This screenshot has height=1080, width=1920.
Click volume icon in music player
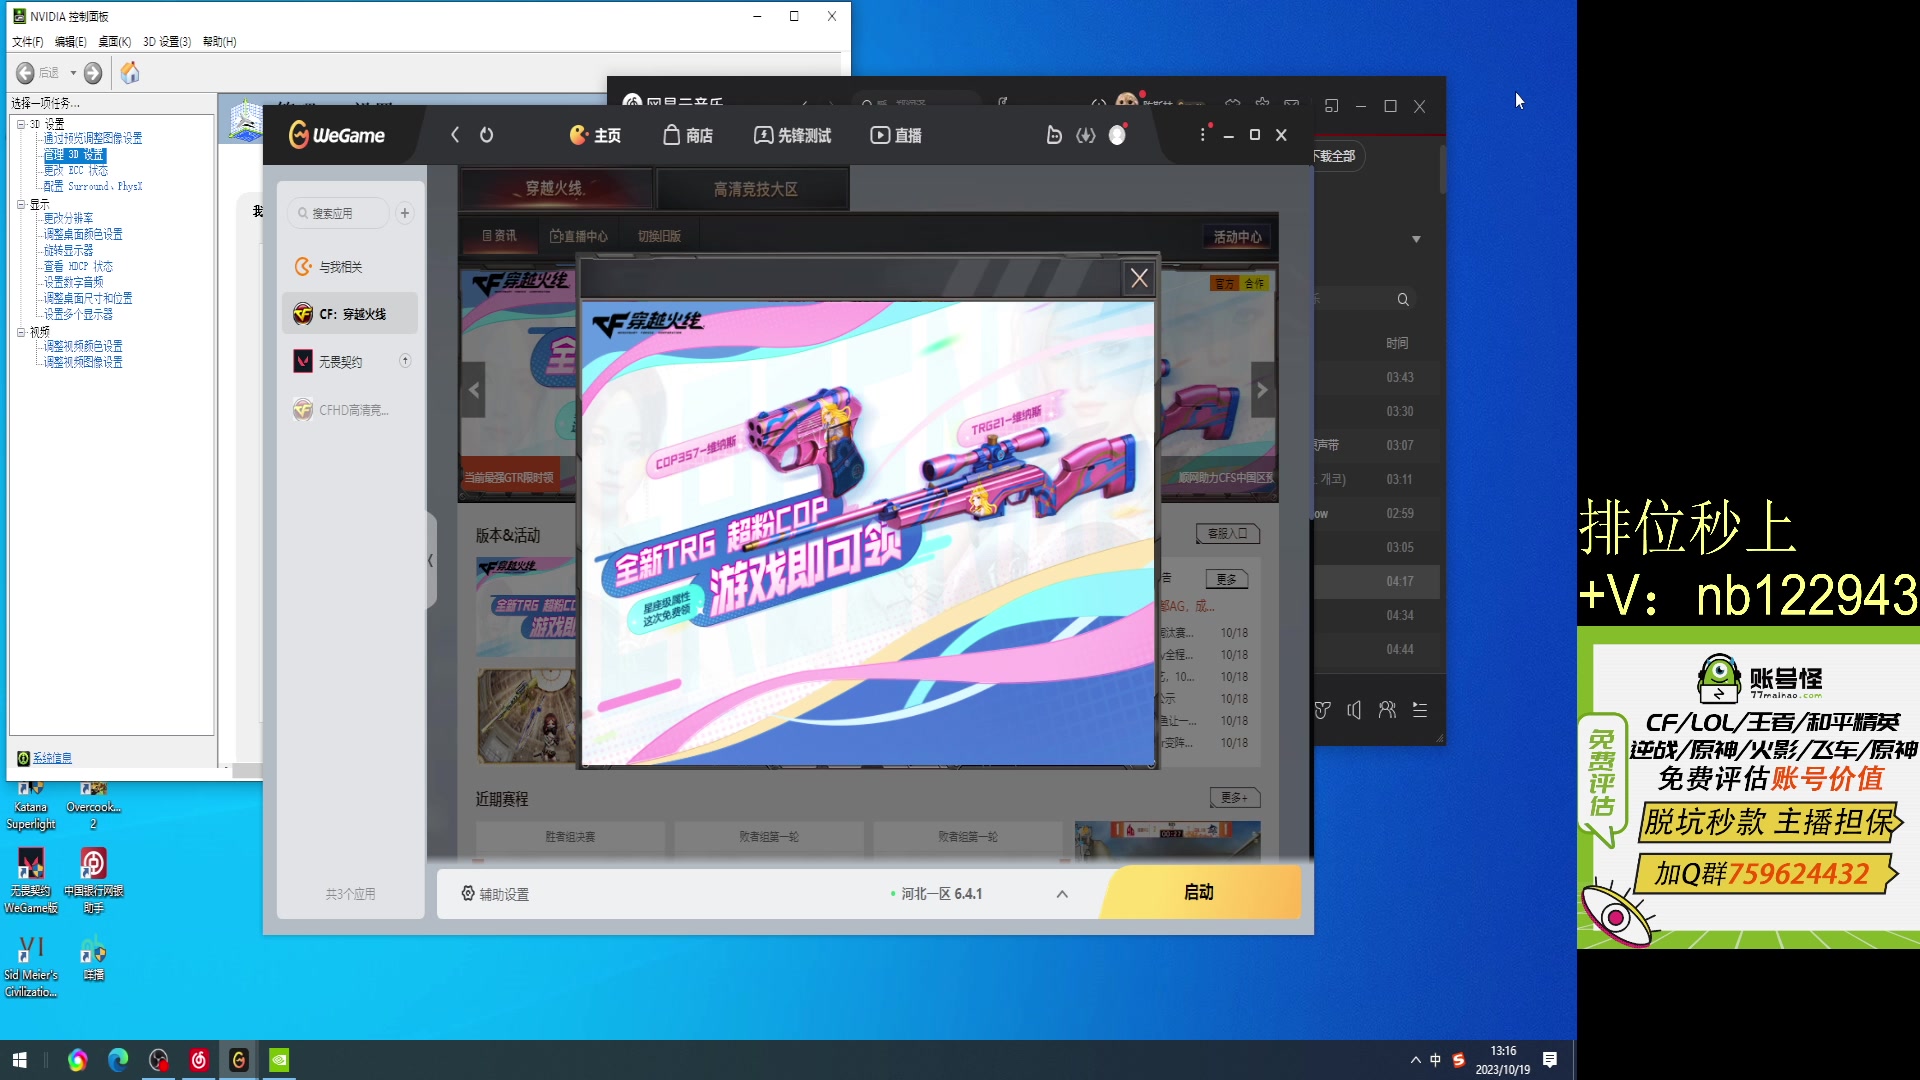click(1354, 710)
